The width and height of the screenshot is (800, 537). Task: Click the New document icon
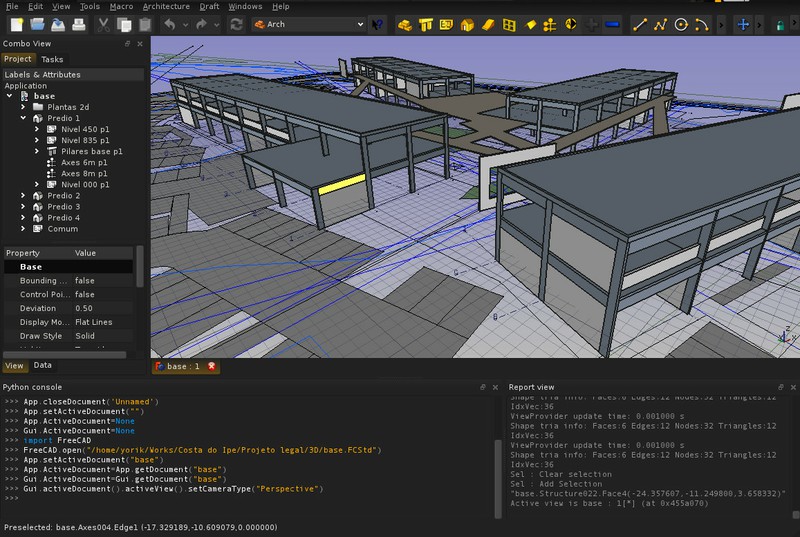click(16, 24)
